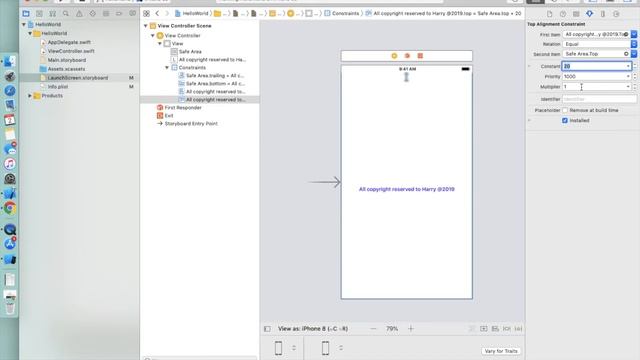
Task: Select Safe Area in outline
Action: [190, 51]
